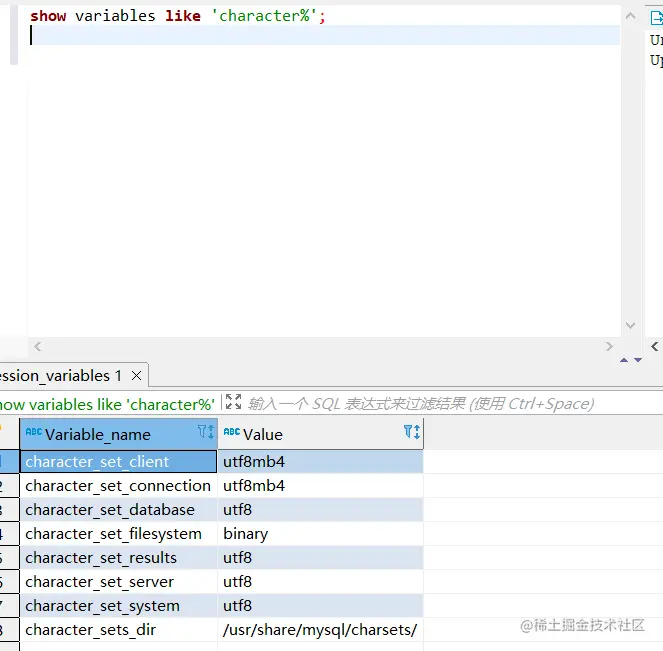663x651 pixels.
Task: Close the session_variables 1 result tab
Action: coord(136,375)
